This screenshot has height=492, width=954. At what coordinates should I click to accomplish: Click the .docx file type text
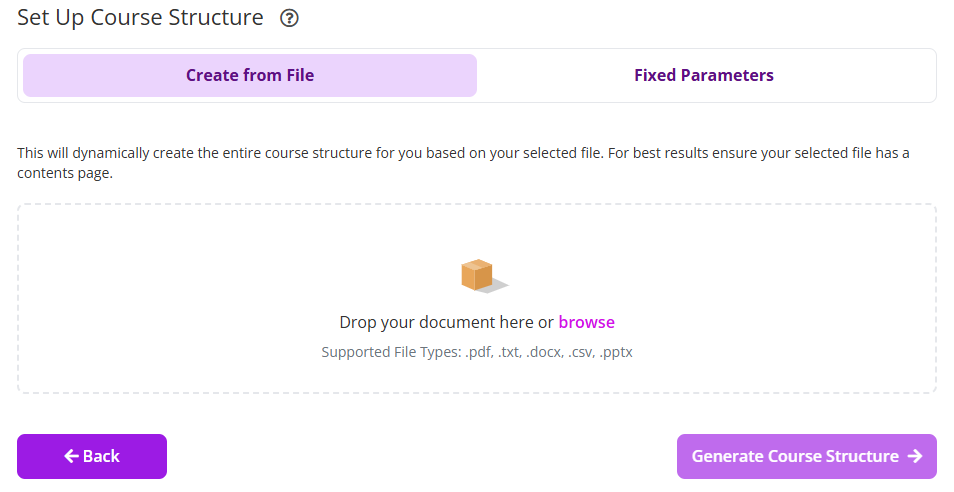544,352
